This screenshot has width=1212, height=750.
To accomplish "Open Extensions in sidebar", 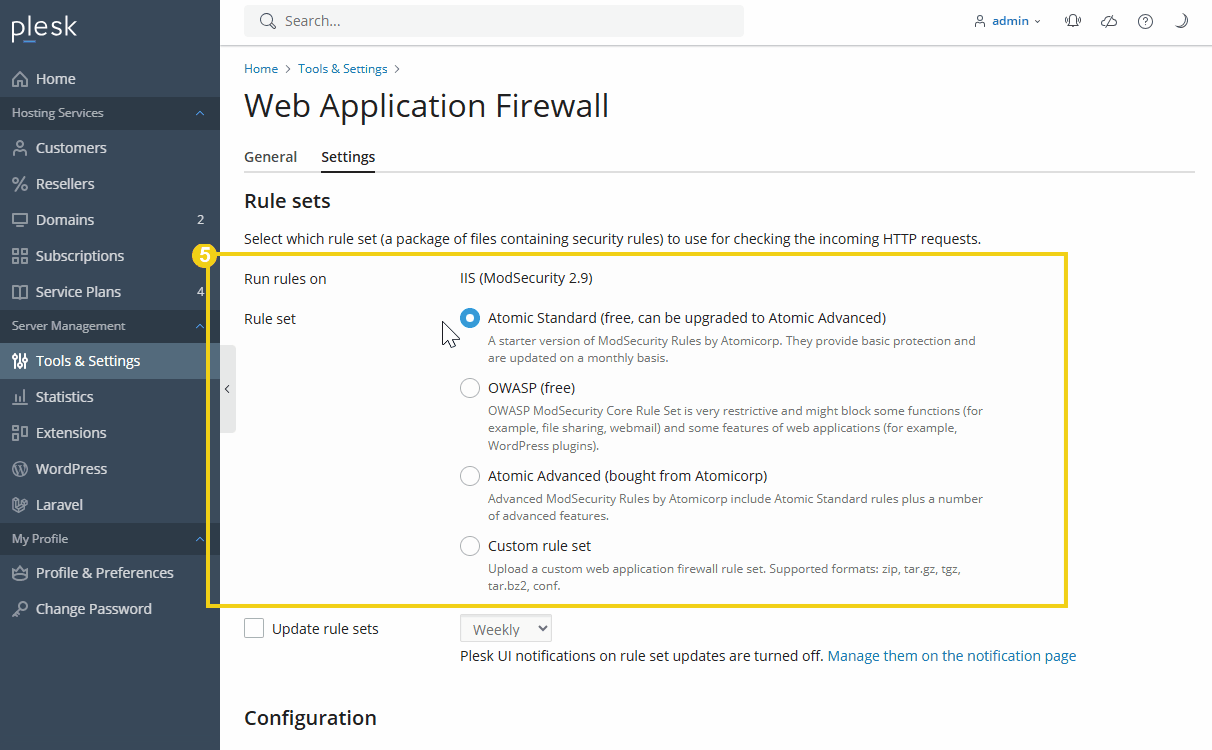I will 110,433.
